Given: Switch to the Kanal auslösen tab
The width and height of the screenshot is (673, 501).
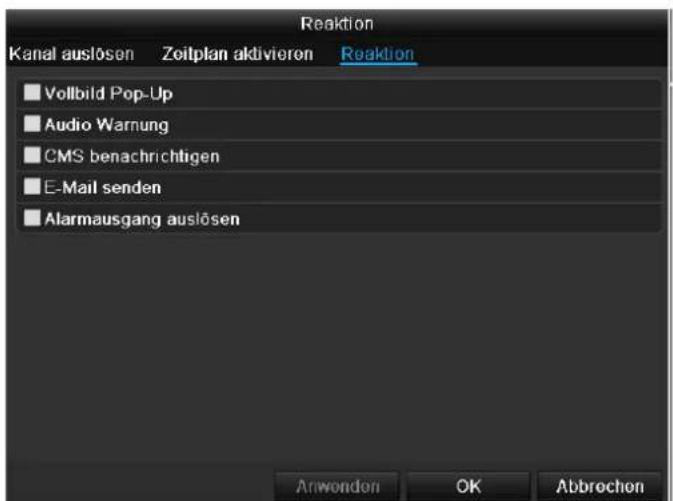Looking at the screenshot, I should (x=71, y=54).
